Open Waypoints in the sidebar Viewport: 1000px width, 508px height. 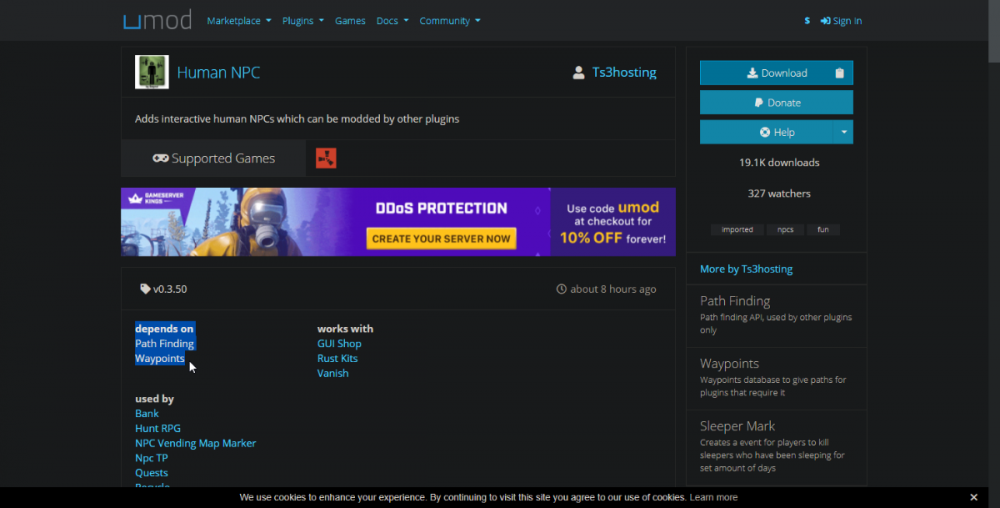coord(729,363)
